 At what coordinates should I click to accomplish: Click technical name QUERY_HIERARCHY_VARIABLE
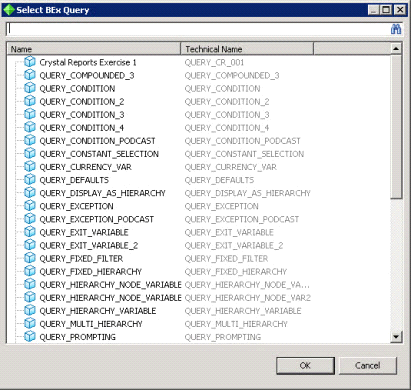[243, 311]
